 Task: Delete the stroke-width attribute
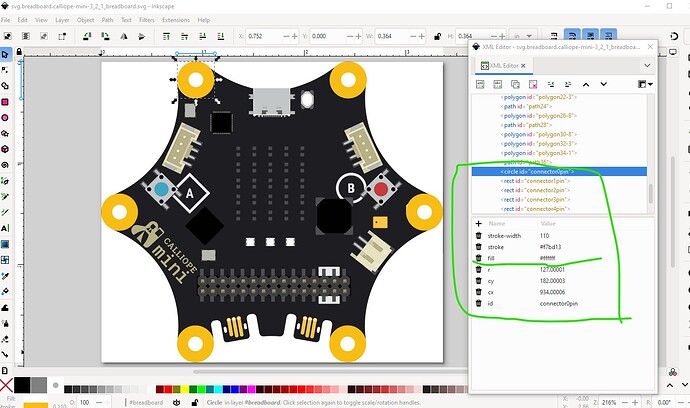479,235
